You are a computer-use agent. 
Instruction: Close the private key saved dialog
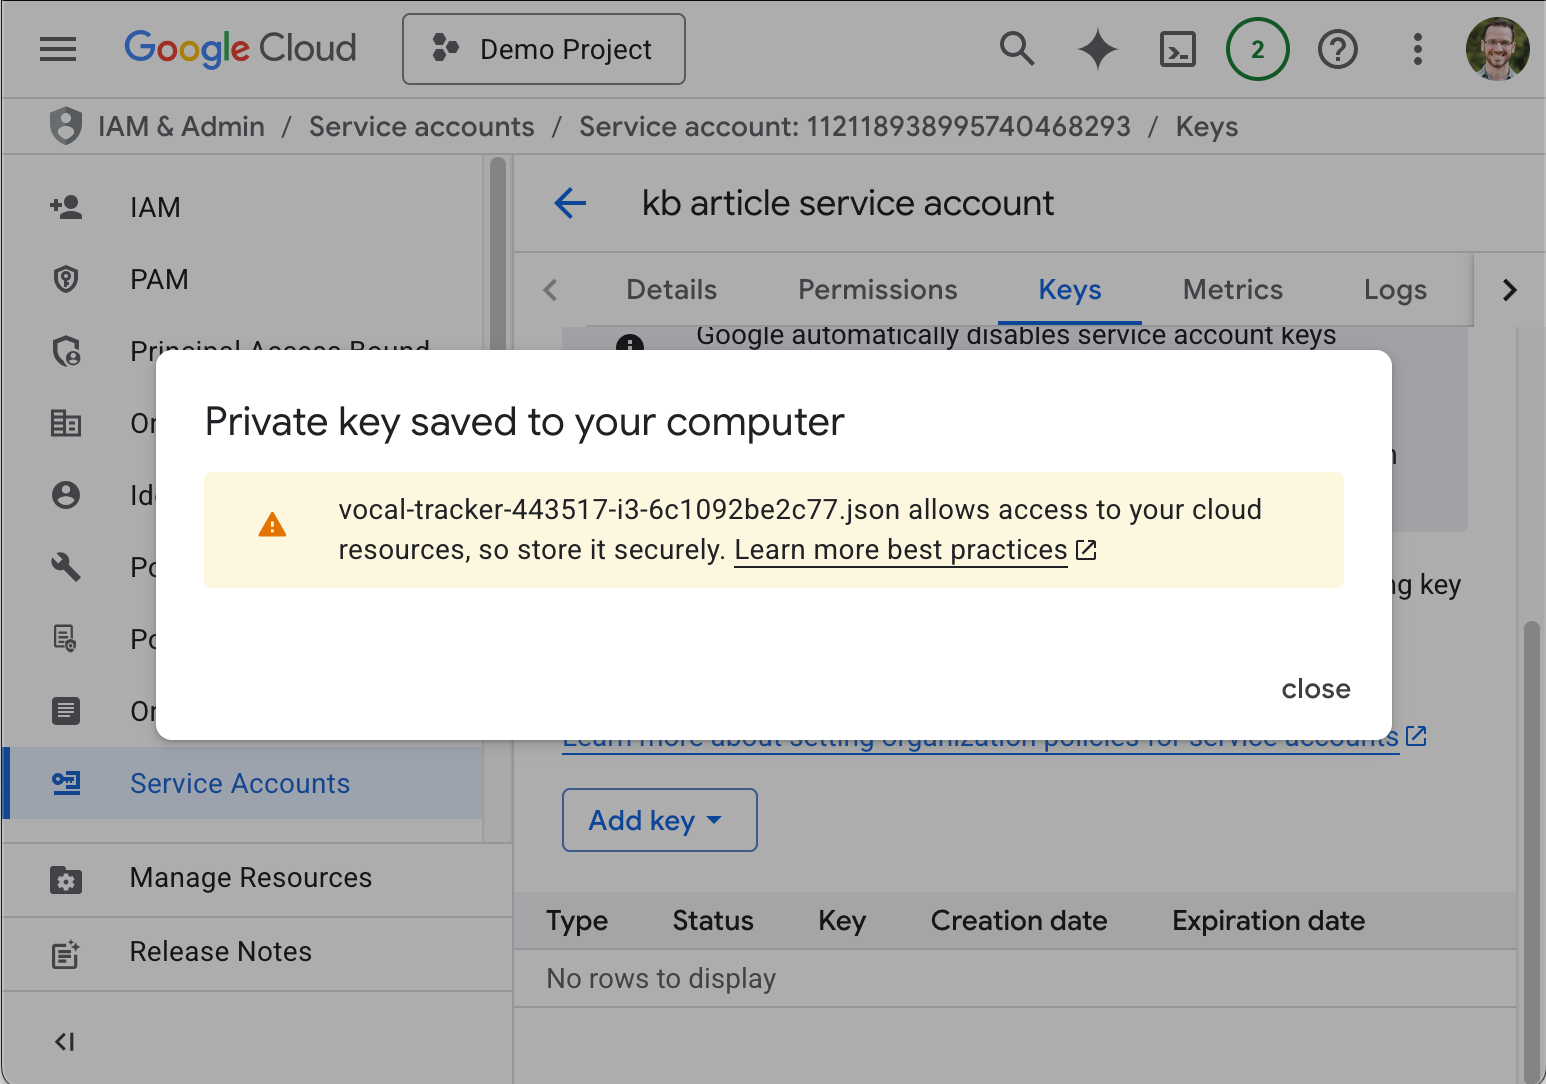[x=1315, y=689]
